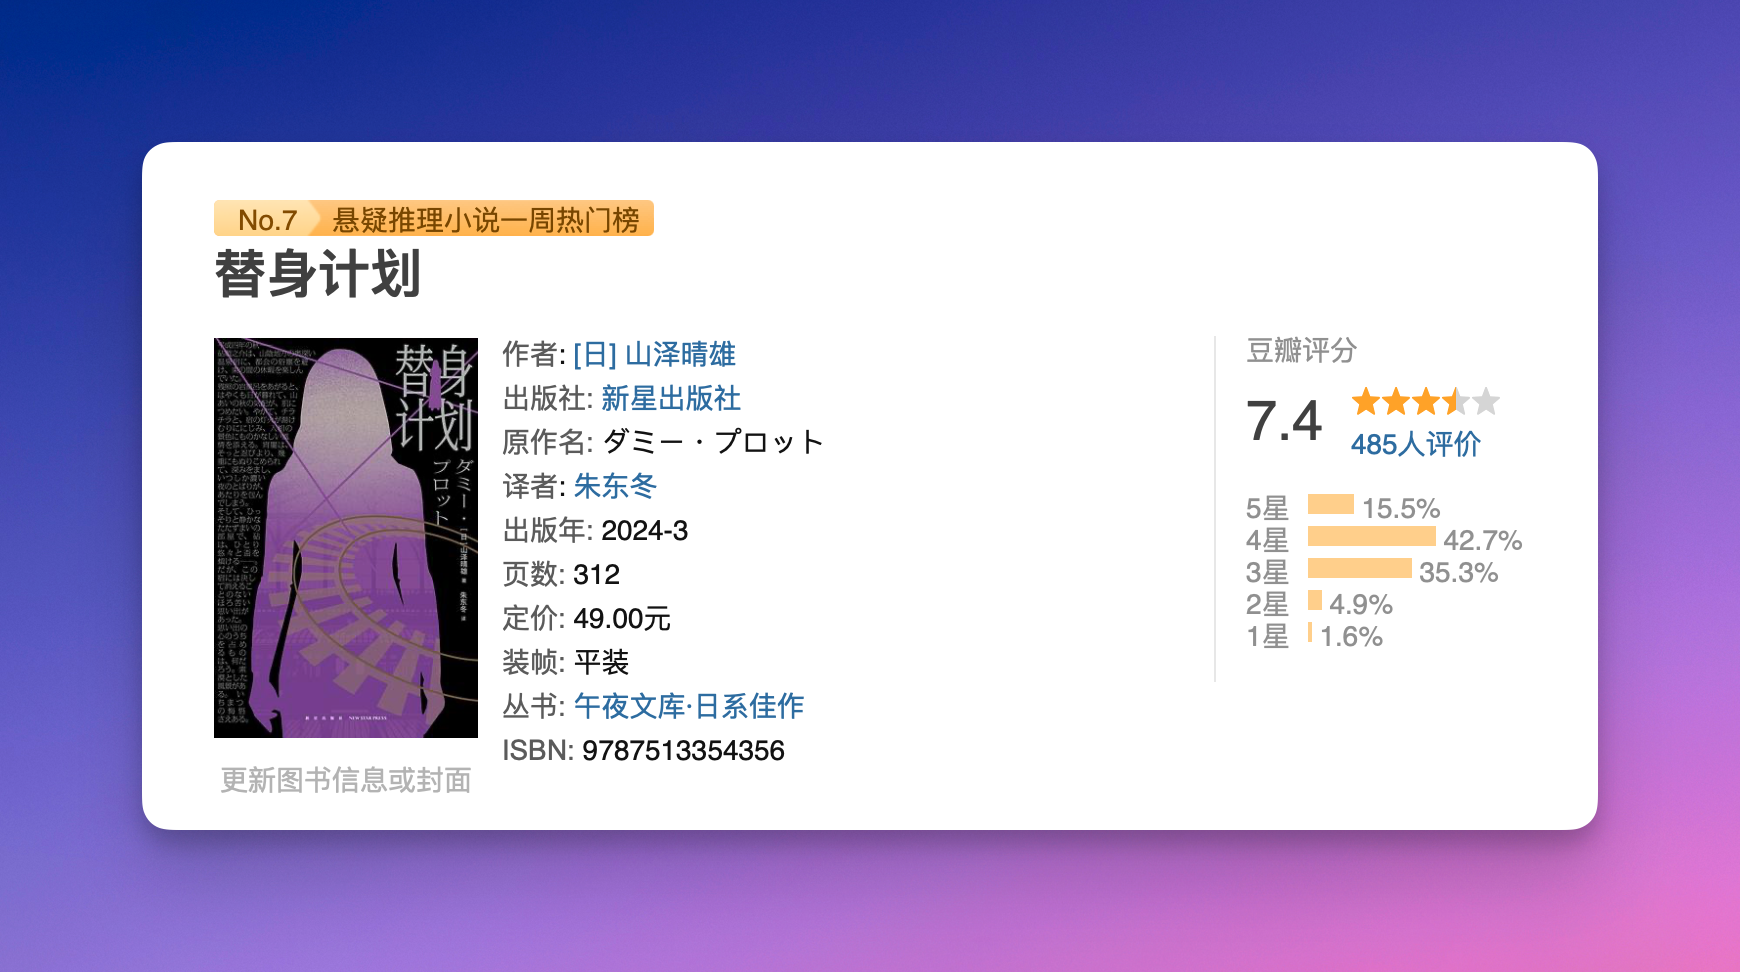Click ISBN number 9787513354356
Image resolution: width=1740 pixels, height=972 pixels.
tap(683, 750)
